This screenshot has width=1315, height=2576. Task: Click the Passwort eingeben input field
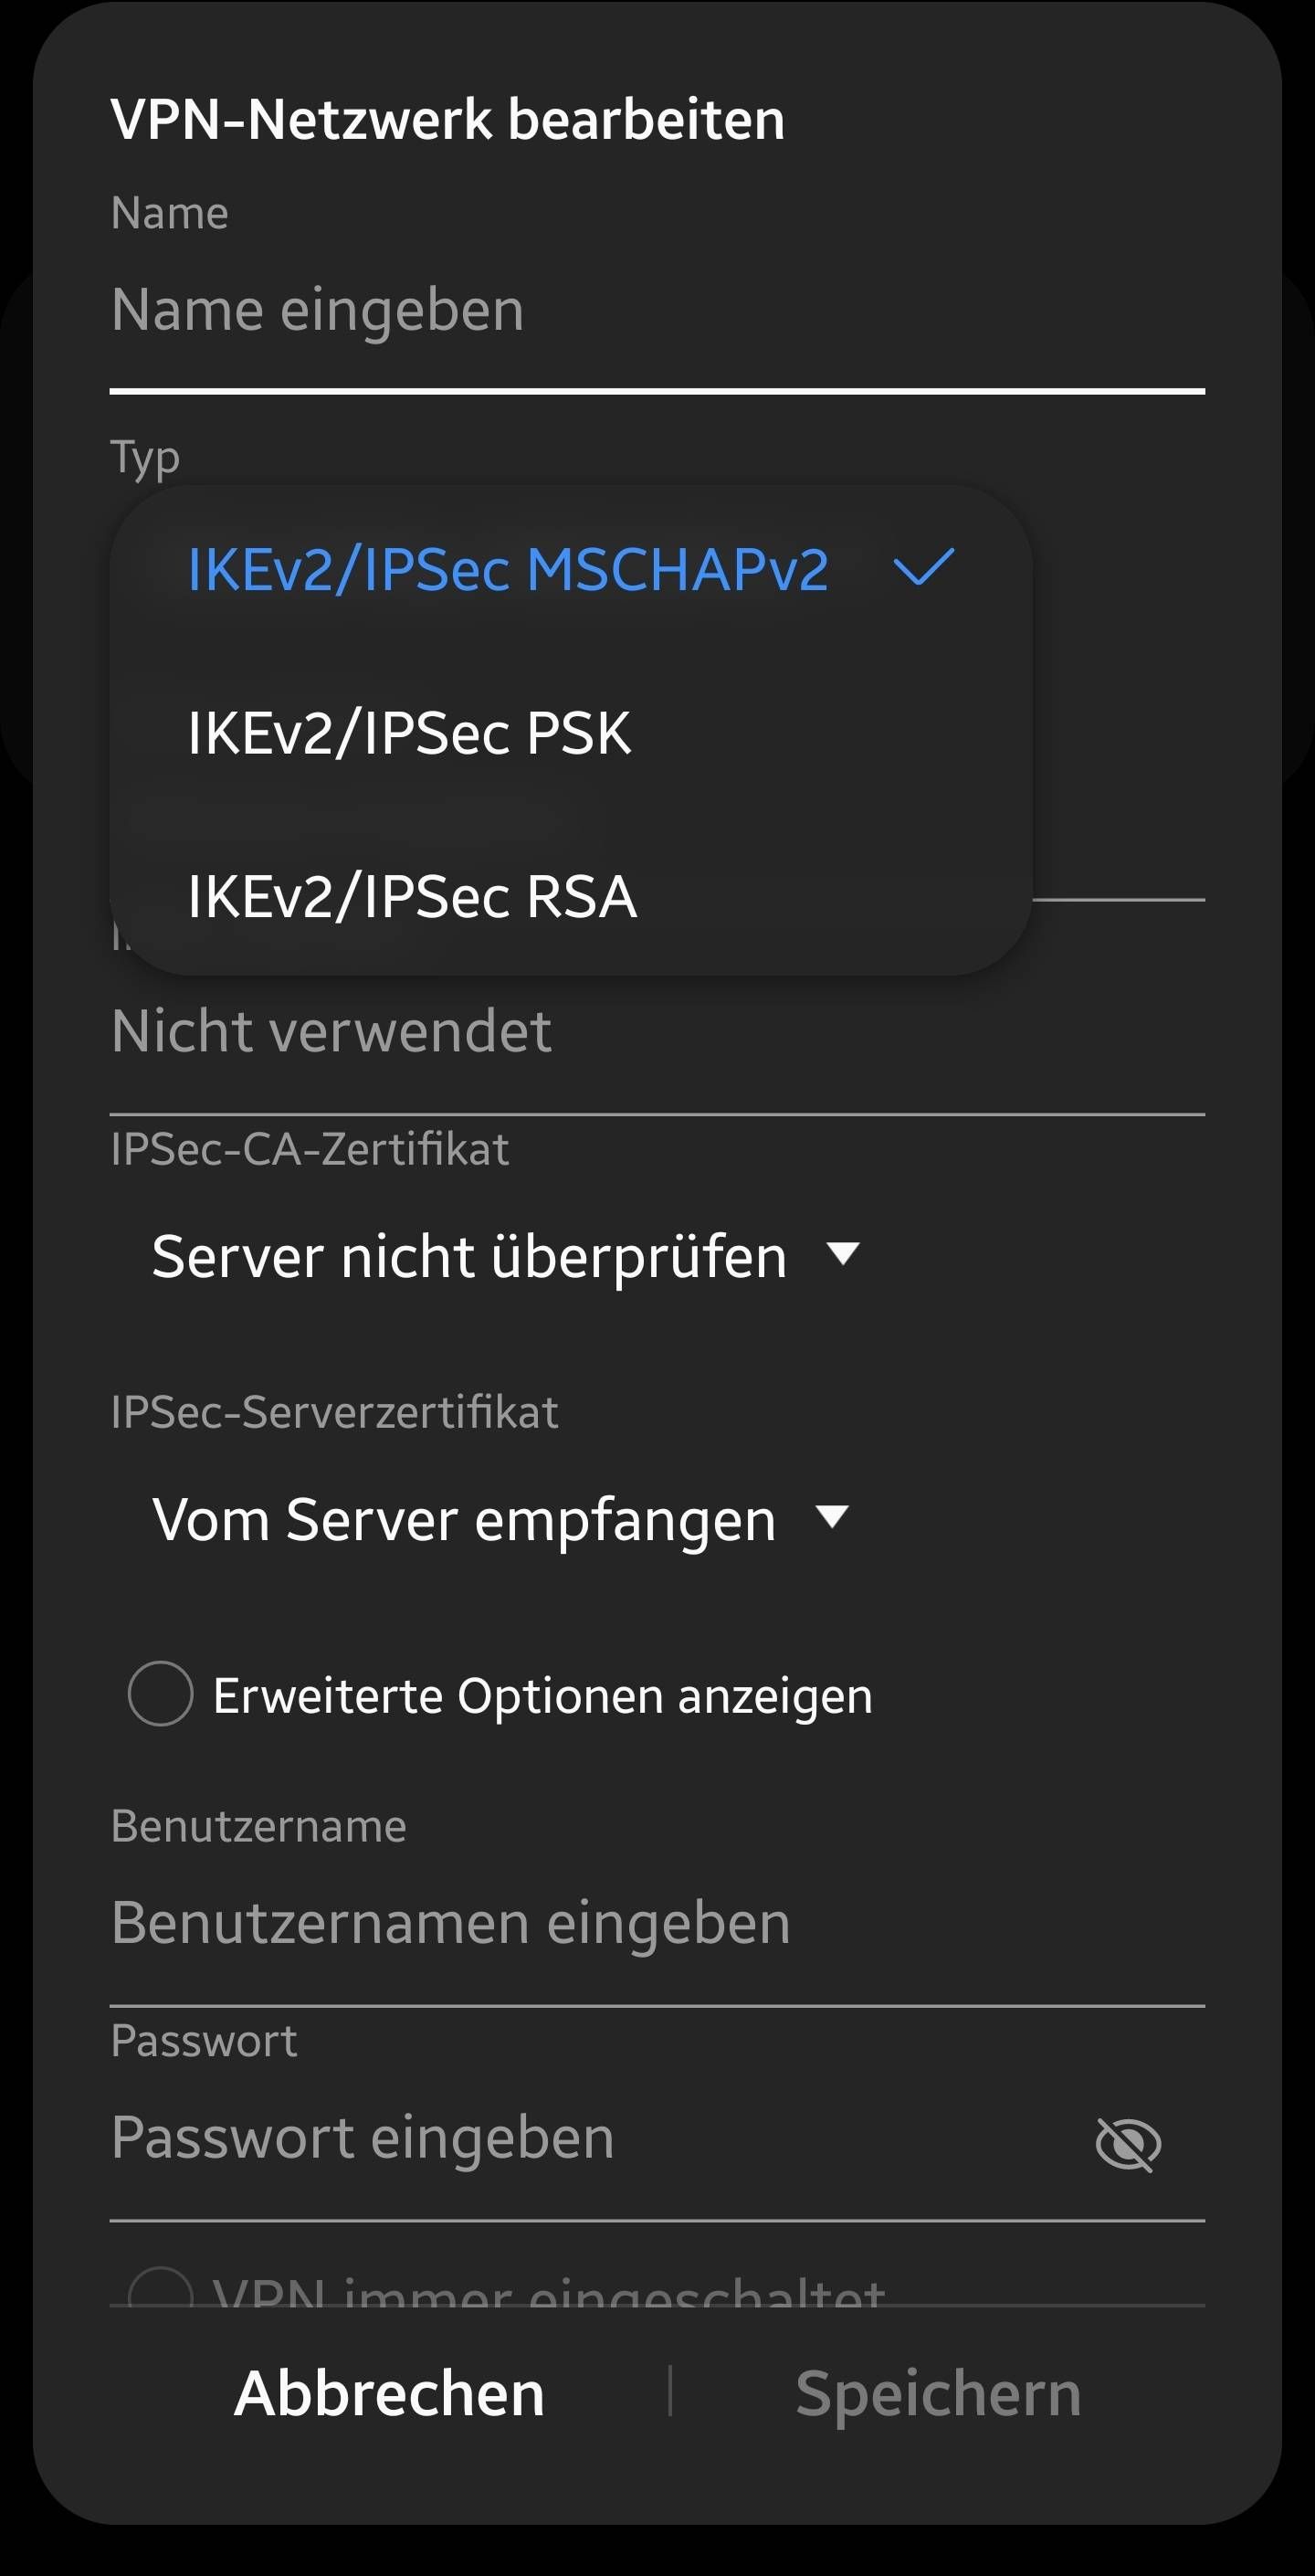400,2139
